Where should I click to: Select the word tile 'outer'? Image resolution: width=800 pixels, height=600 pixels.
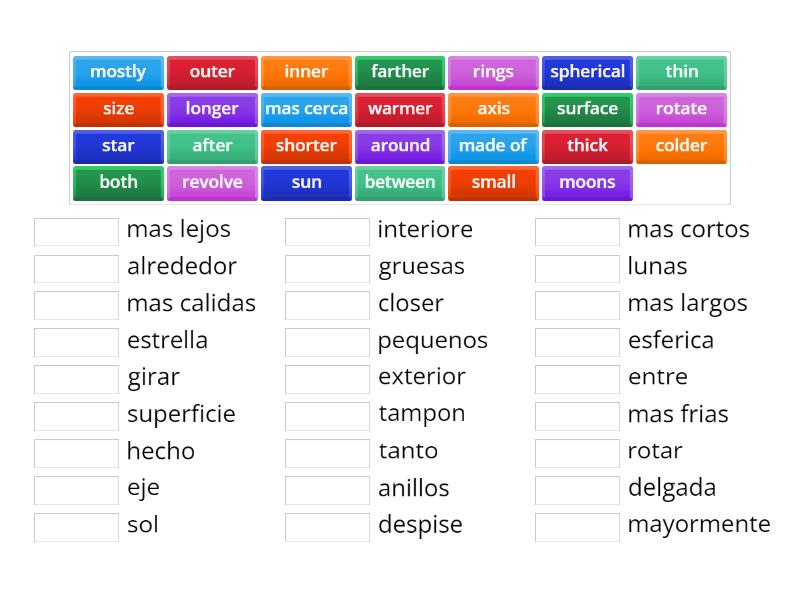click(212, 71)
